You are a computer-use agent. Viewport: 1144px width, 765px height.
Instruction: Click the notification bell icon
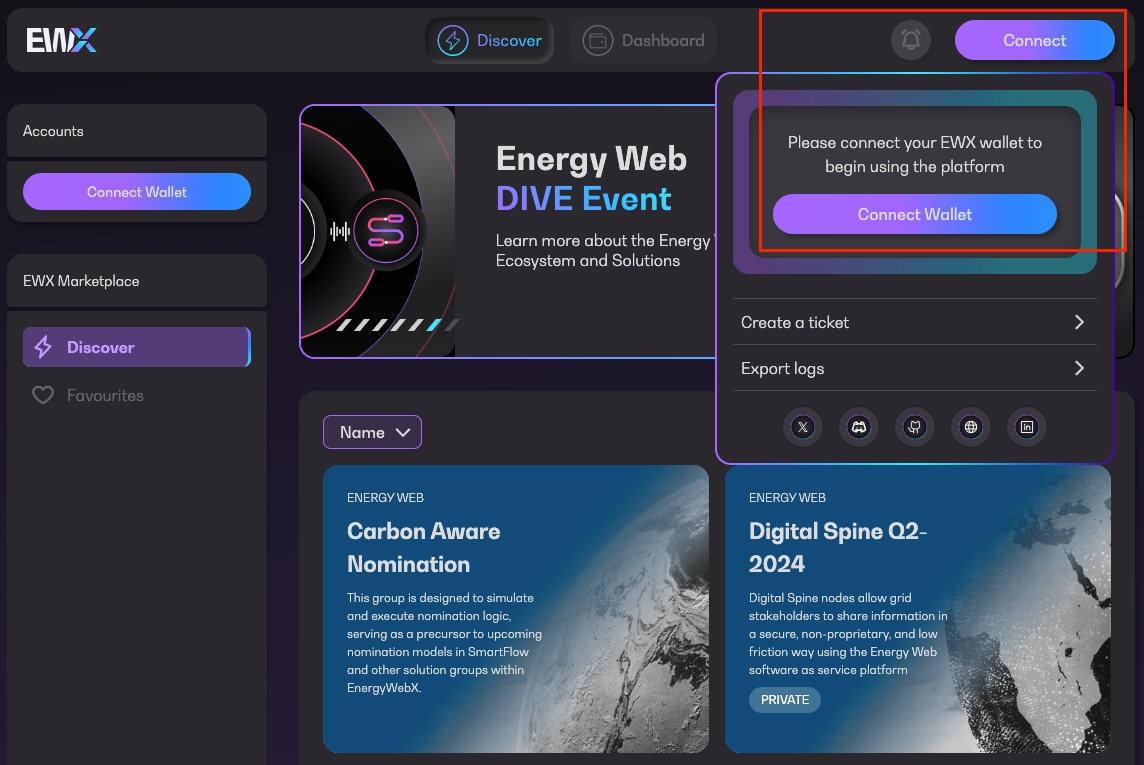(910, 40)
